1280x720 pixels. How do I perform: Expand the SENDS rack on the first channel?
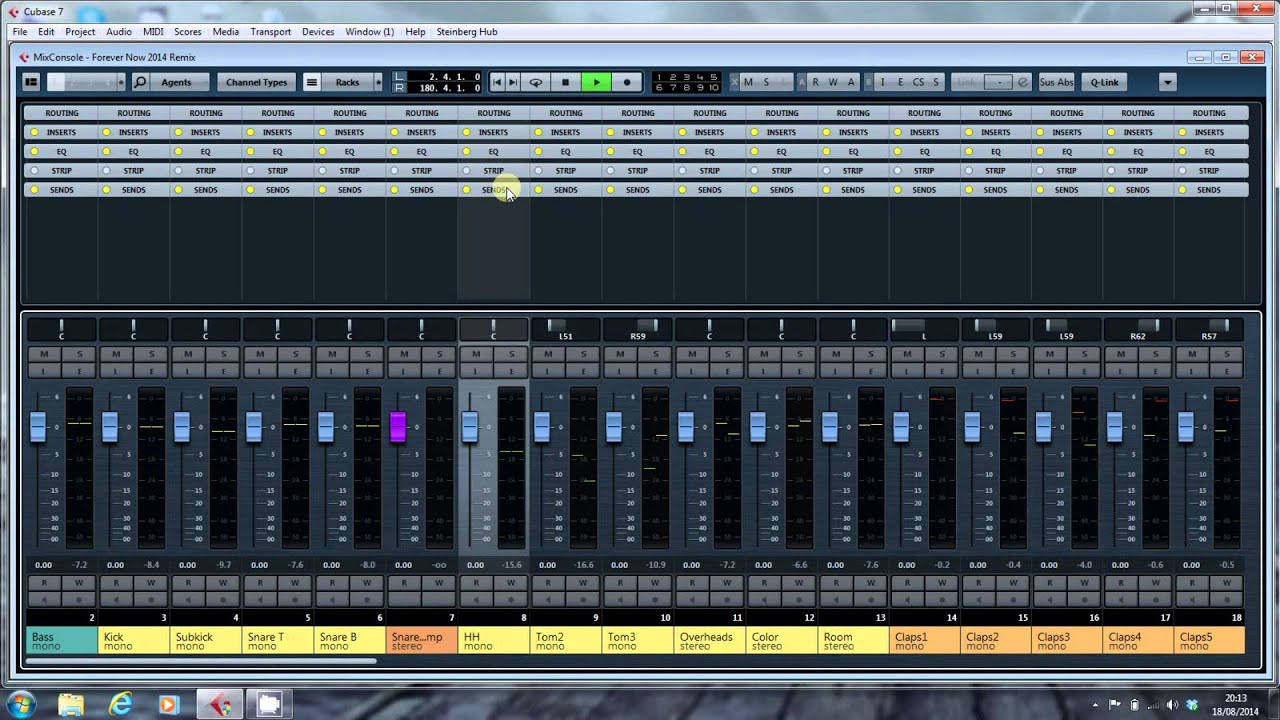(61, 189)
